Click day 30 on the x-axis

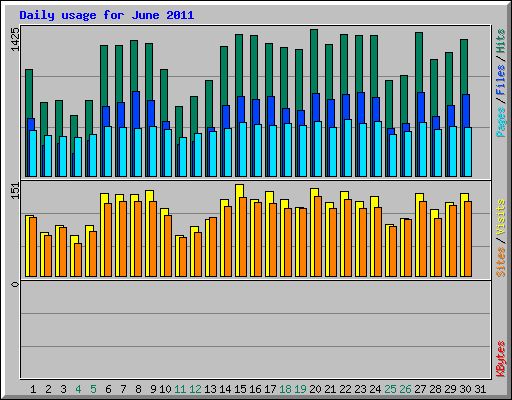click(465, 389)
